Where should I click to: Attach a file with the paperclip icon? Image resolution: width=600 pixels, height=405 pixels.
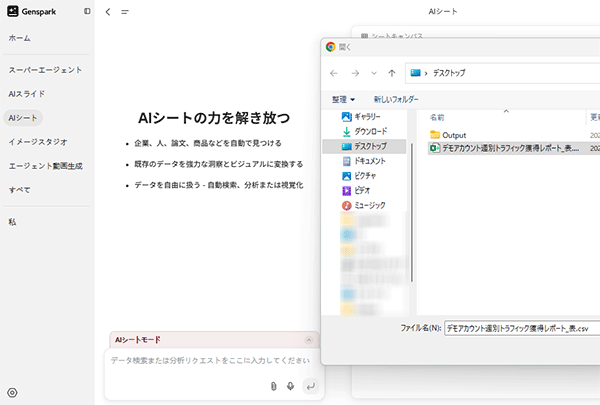coord(273,386)
